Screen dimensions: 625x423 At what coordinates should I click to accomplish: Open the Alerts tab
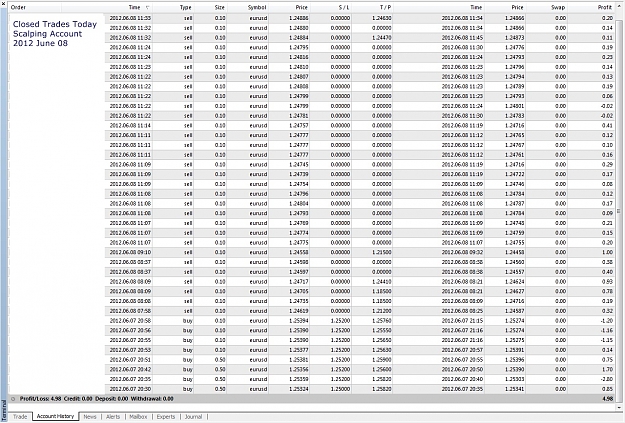tap(113, 417)
